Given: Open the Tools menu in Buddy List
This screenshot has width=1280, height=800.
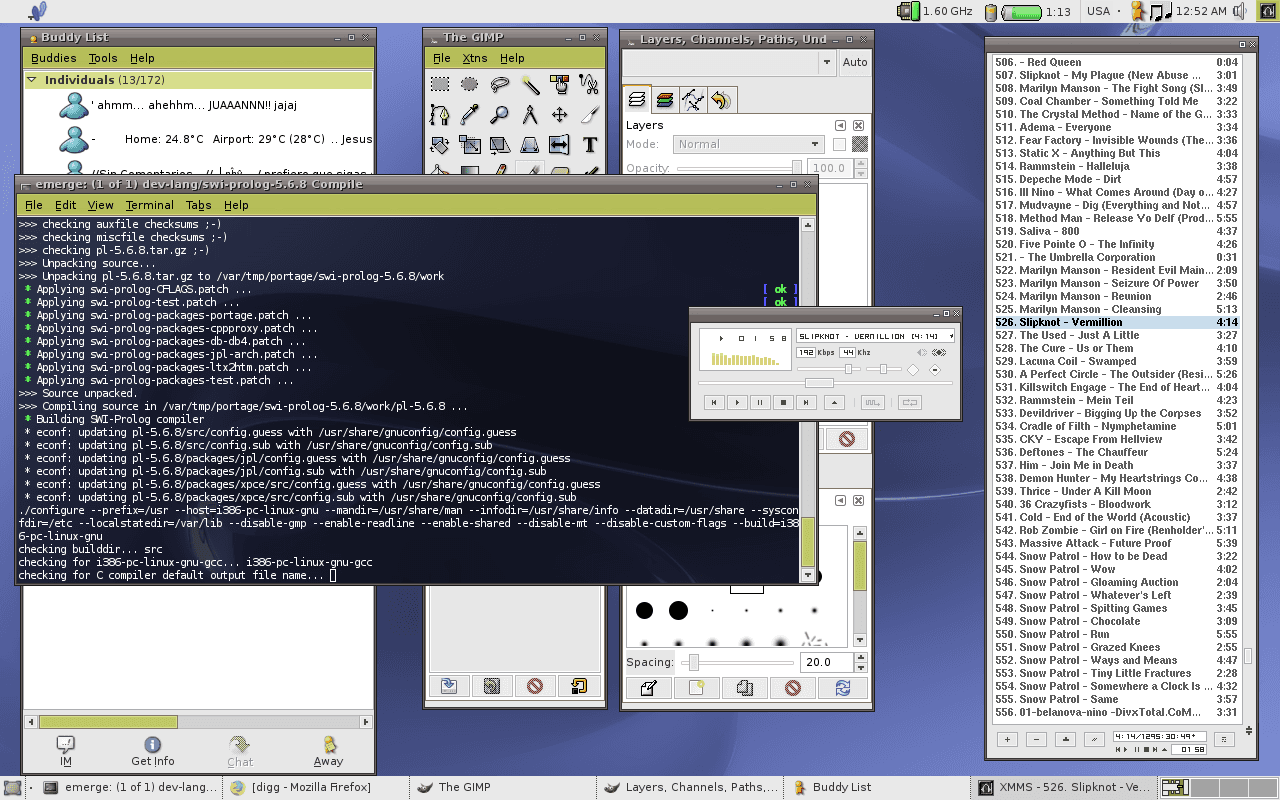Looking at the screenshot, I should (x=103, y=58).
